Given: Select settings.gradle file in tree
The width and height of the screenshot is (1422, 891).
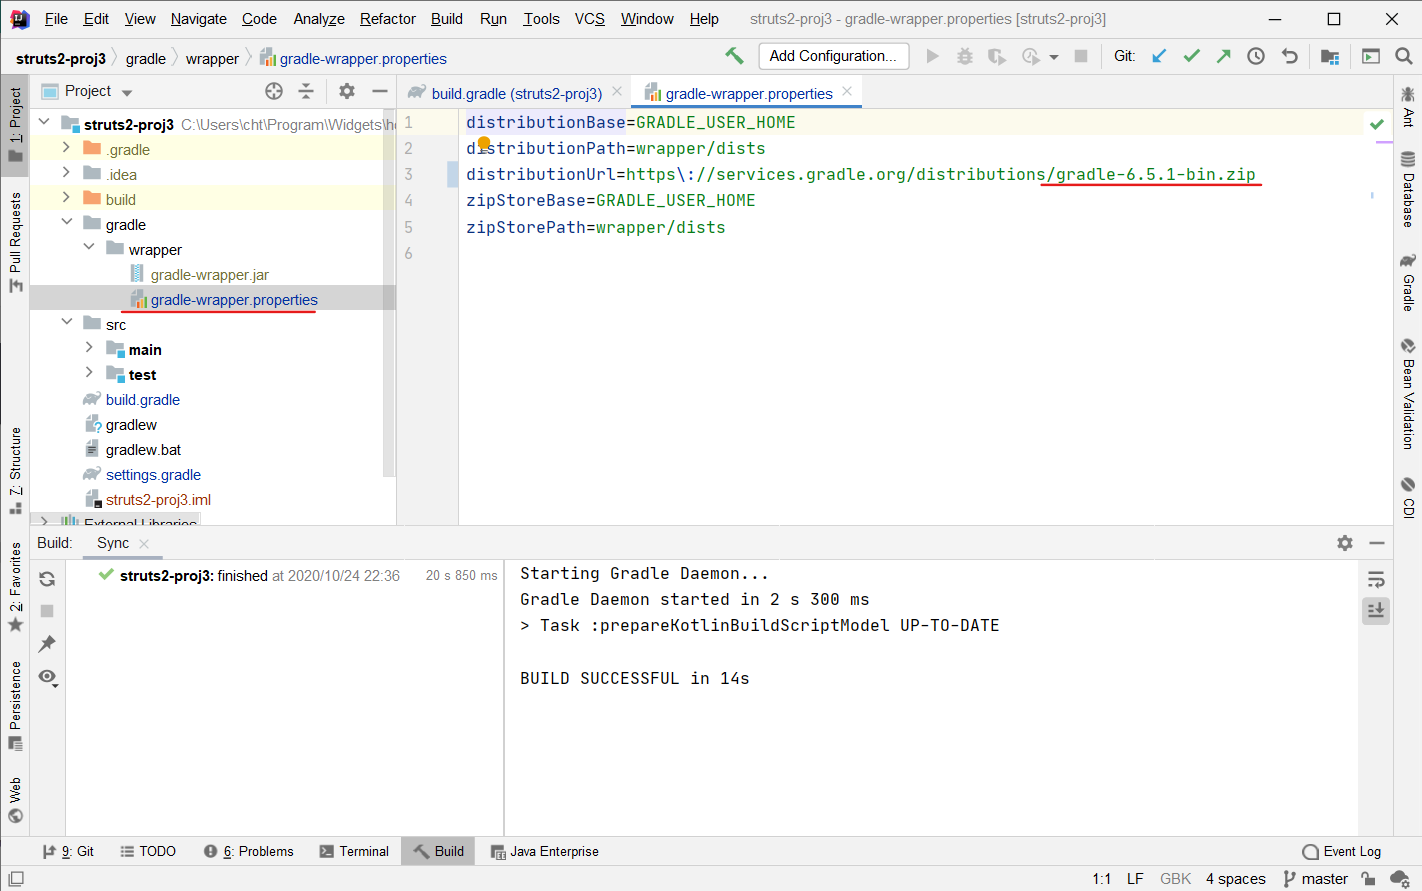Looking at the screenshot, I should click(x=153, y=474).
